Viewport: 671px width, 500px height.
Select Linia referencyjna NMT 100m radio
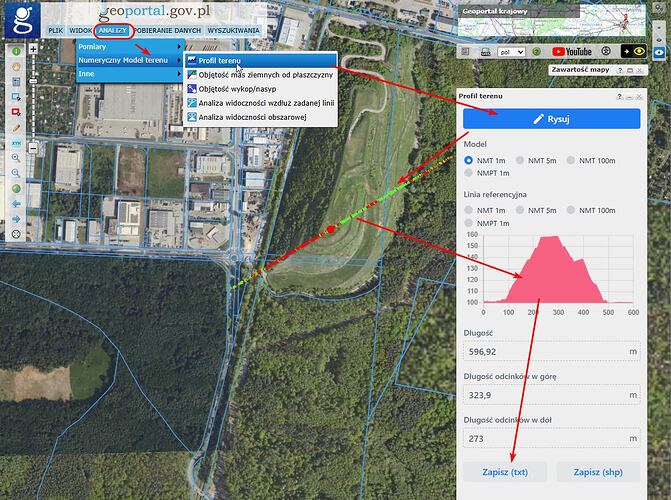[570, 210]
